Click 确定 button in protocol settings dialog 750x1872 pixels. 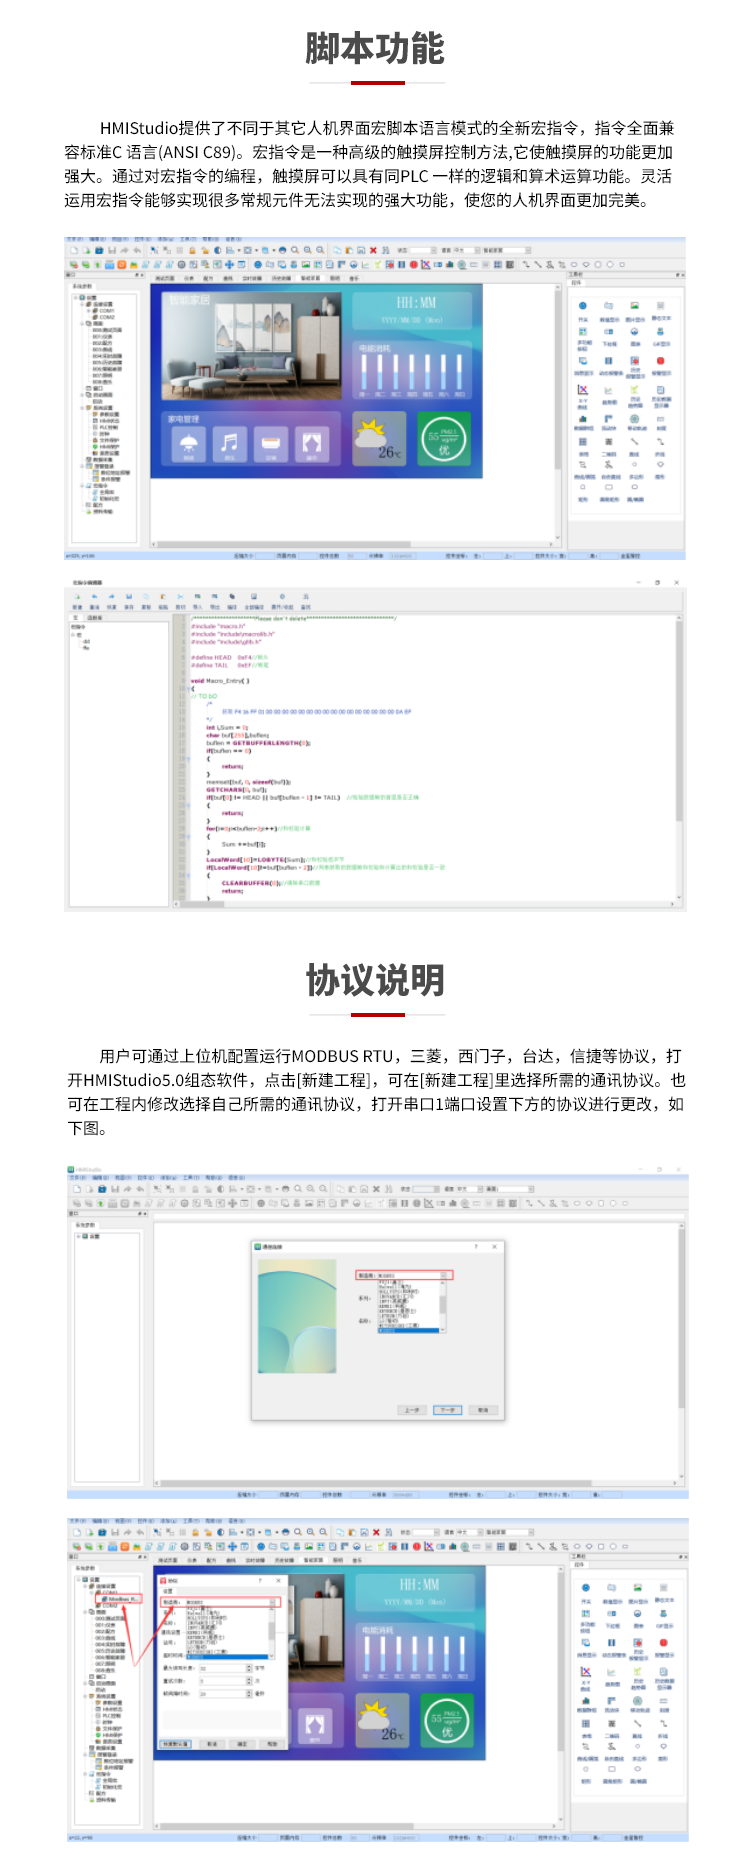241,1744
